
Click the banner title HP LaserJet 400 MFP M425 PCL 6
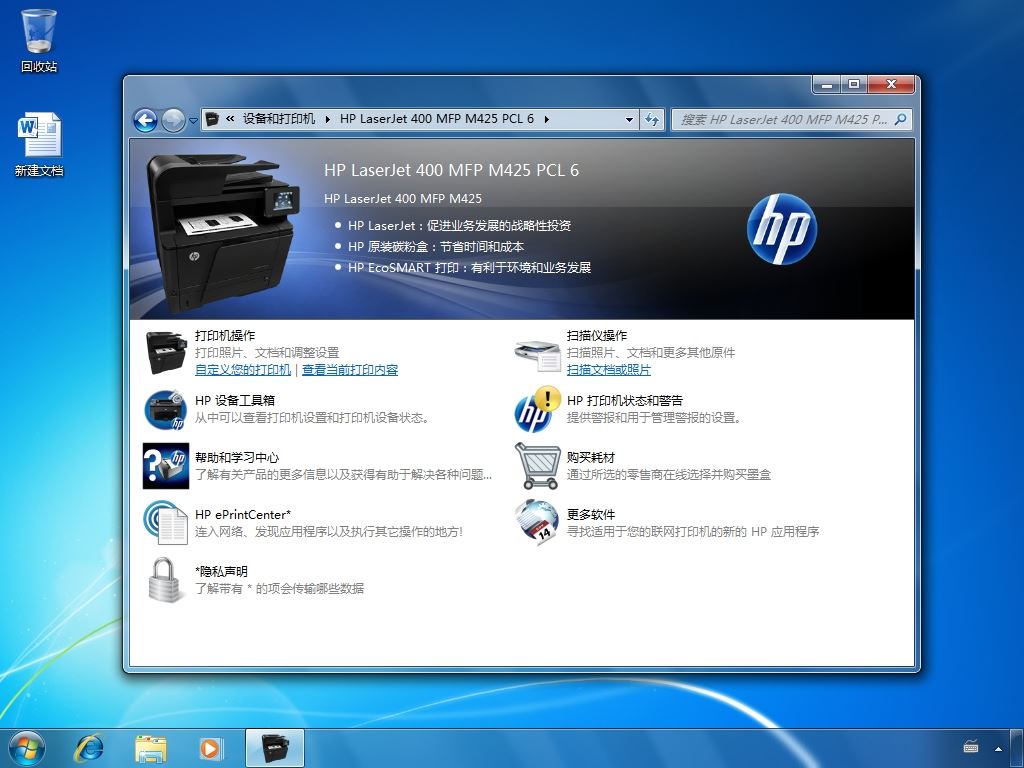[x=451, y=170]
